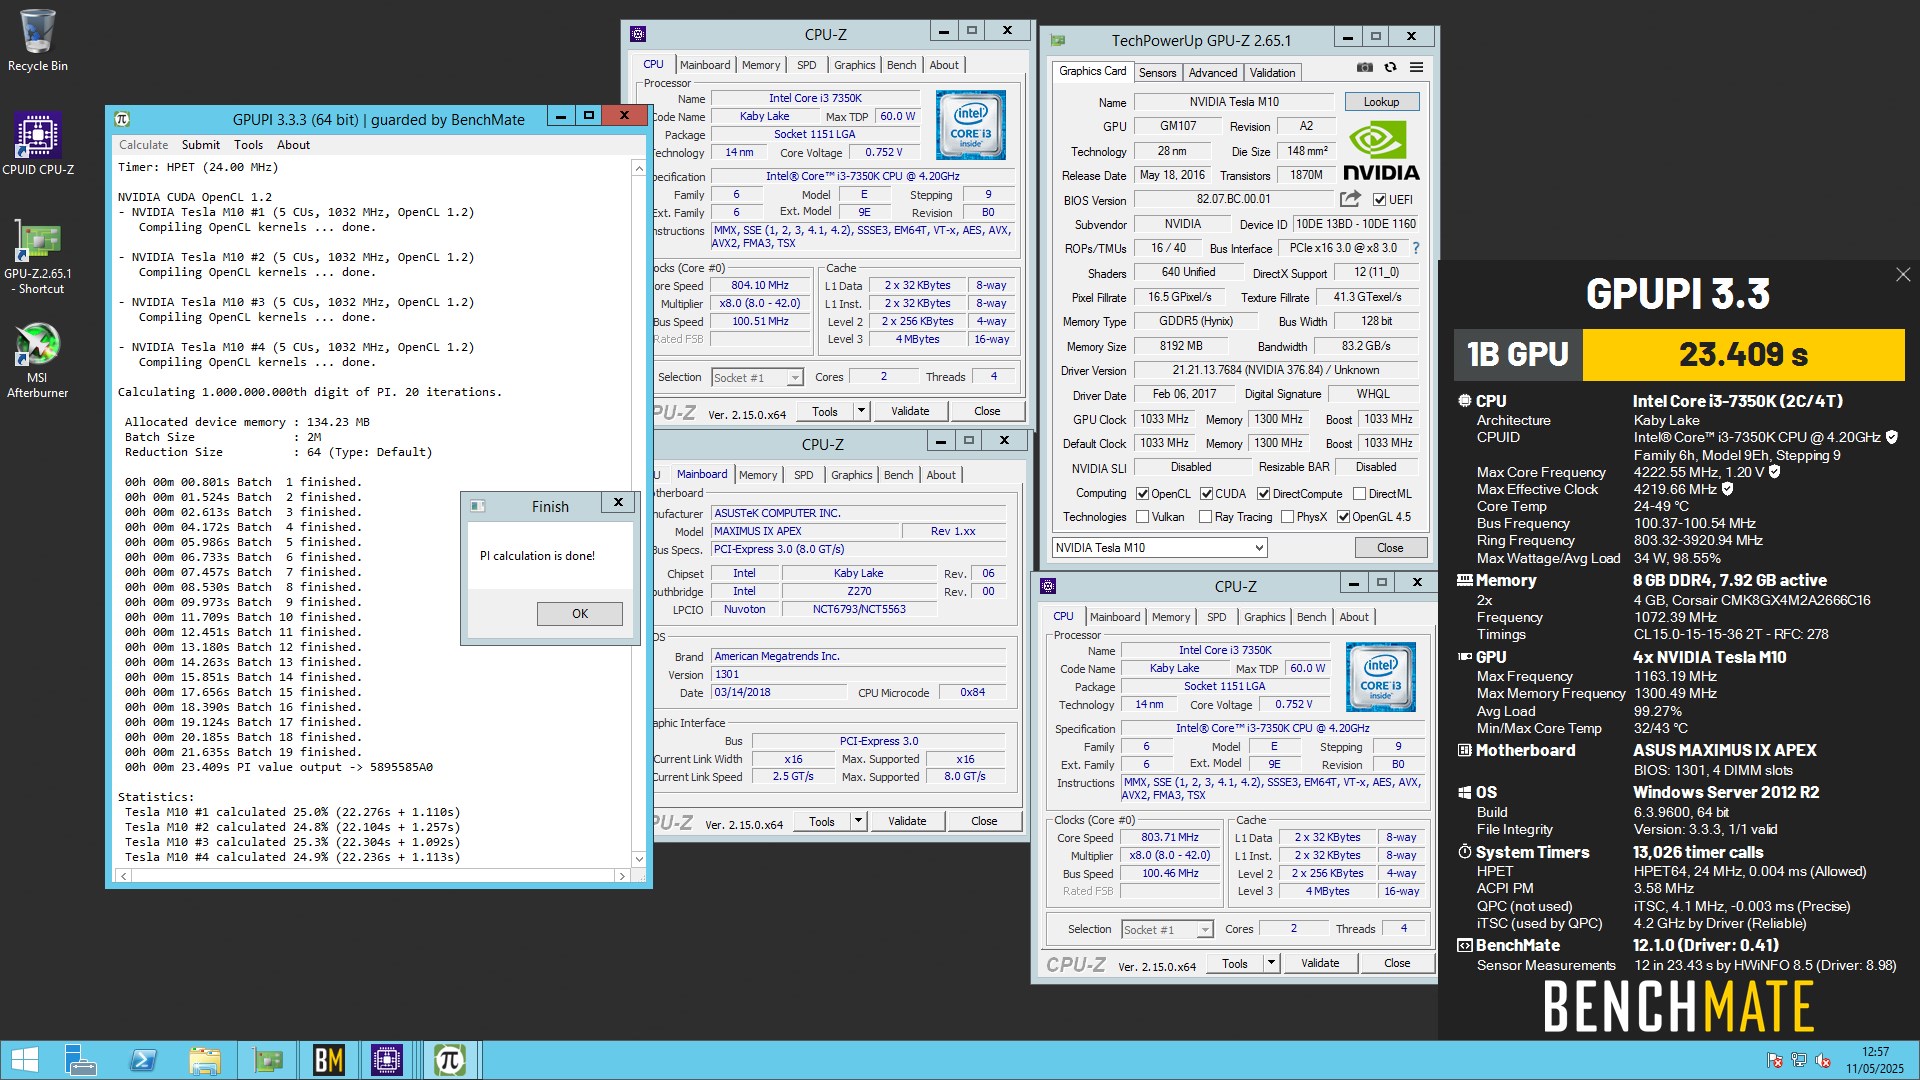Click the volume tray icon in the taskbar
The image size is (1920, 1080).
pyautogui.click(x=1822, y=1060)
